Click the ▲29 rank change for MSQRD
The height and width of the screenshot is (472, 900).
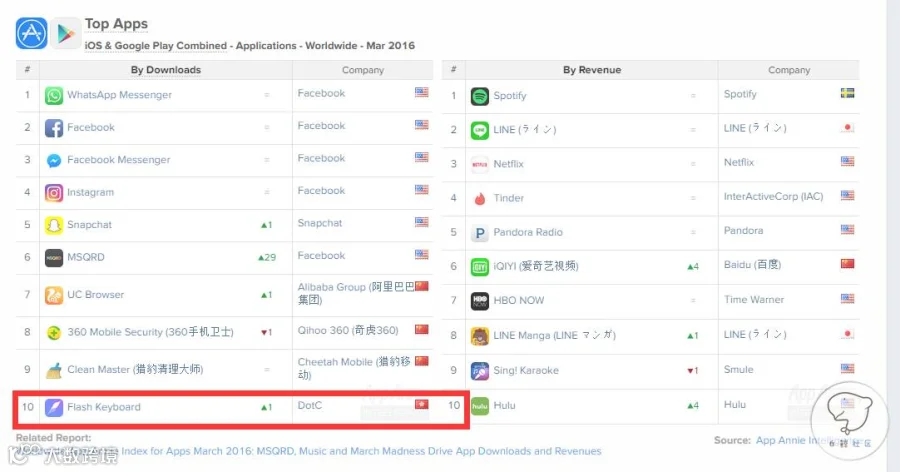point(267,257)
